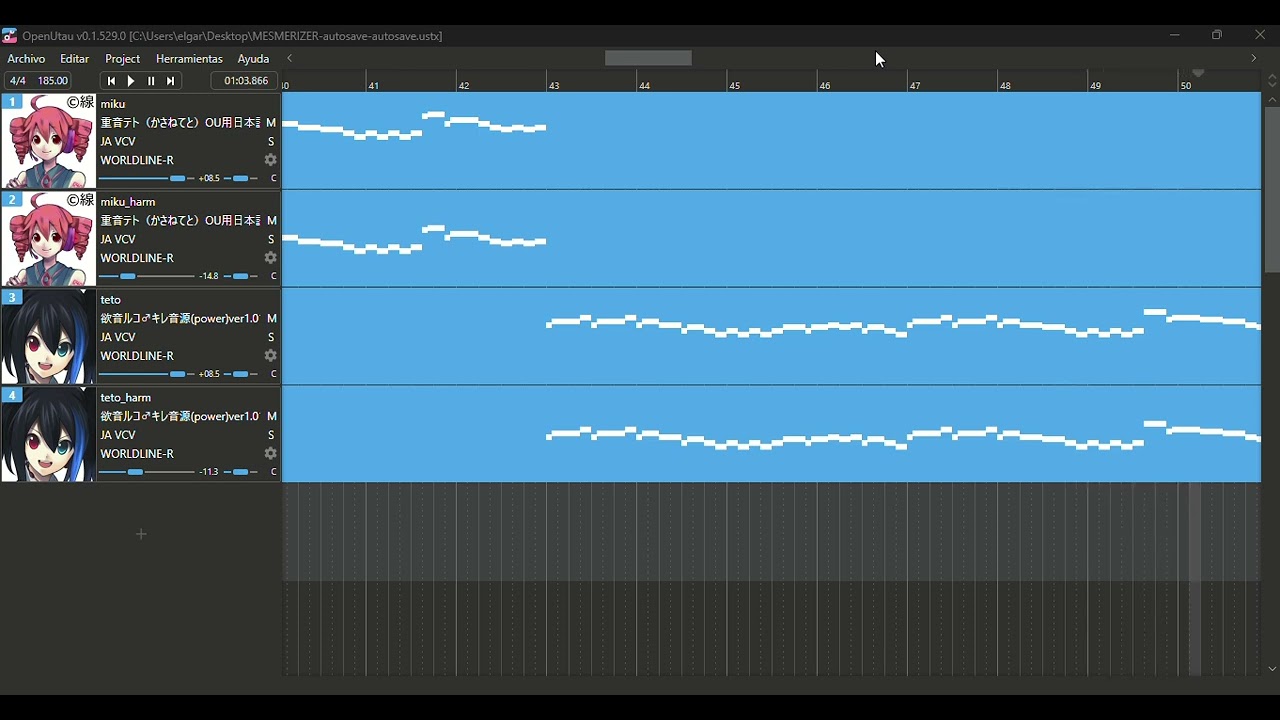This screenshot has width=1280, height=720.
Task: Click the vertical scrollbar thumb
Action: point(1272,190)
